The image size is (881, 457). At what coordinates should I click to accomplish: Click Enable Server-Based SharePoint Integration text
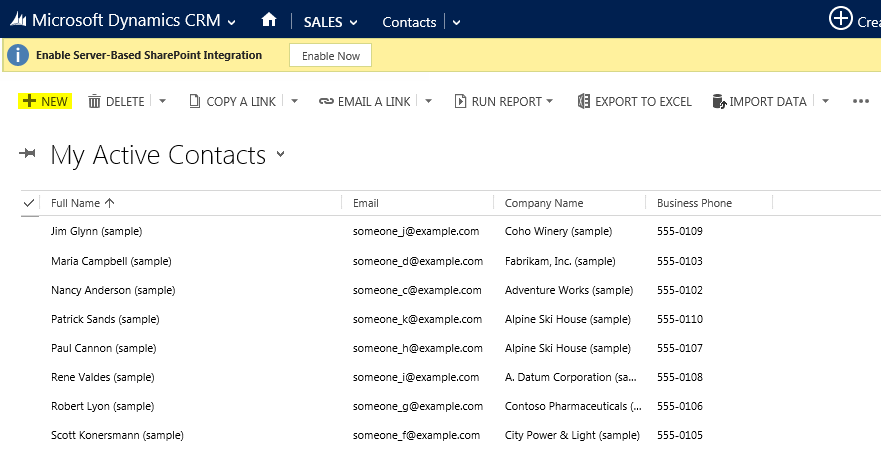click(149, 55)
